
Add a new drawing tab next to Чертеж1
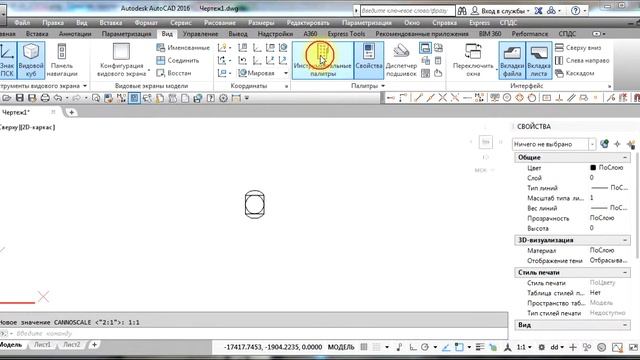click(71, 112)
